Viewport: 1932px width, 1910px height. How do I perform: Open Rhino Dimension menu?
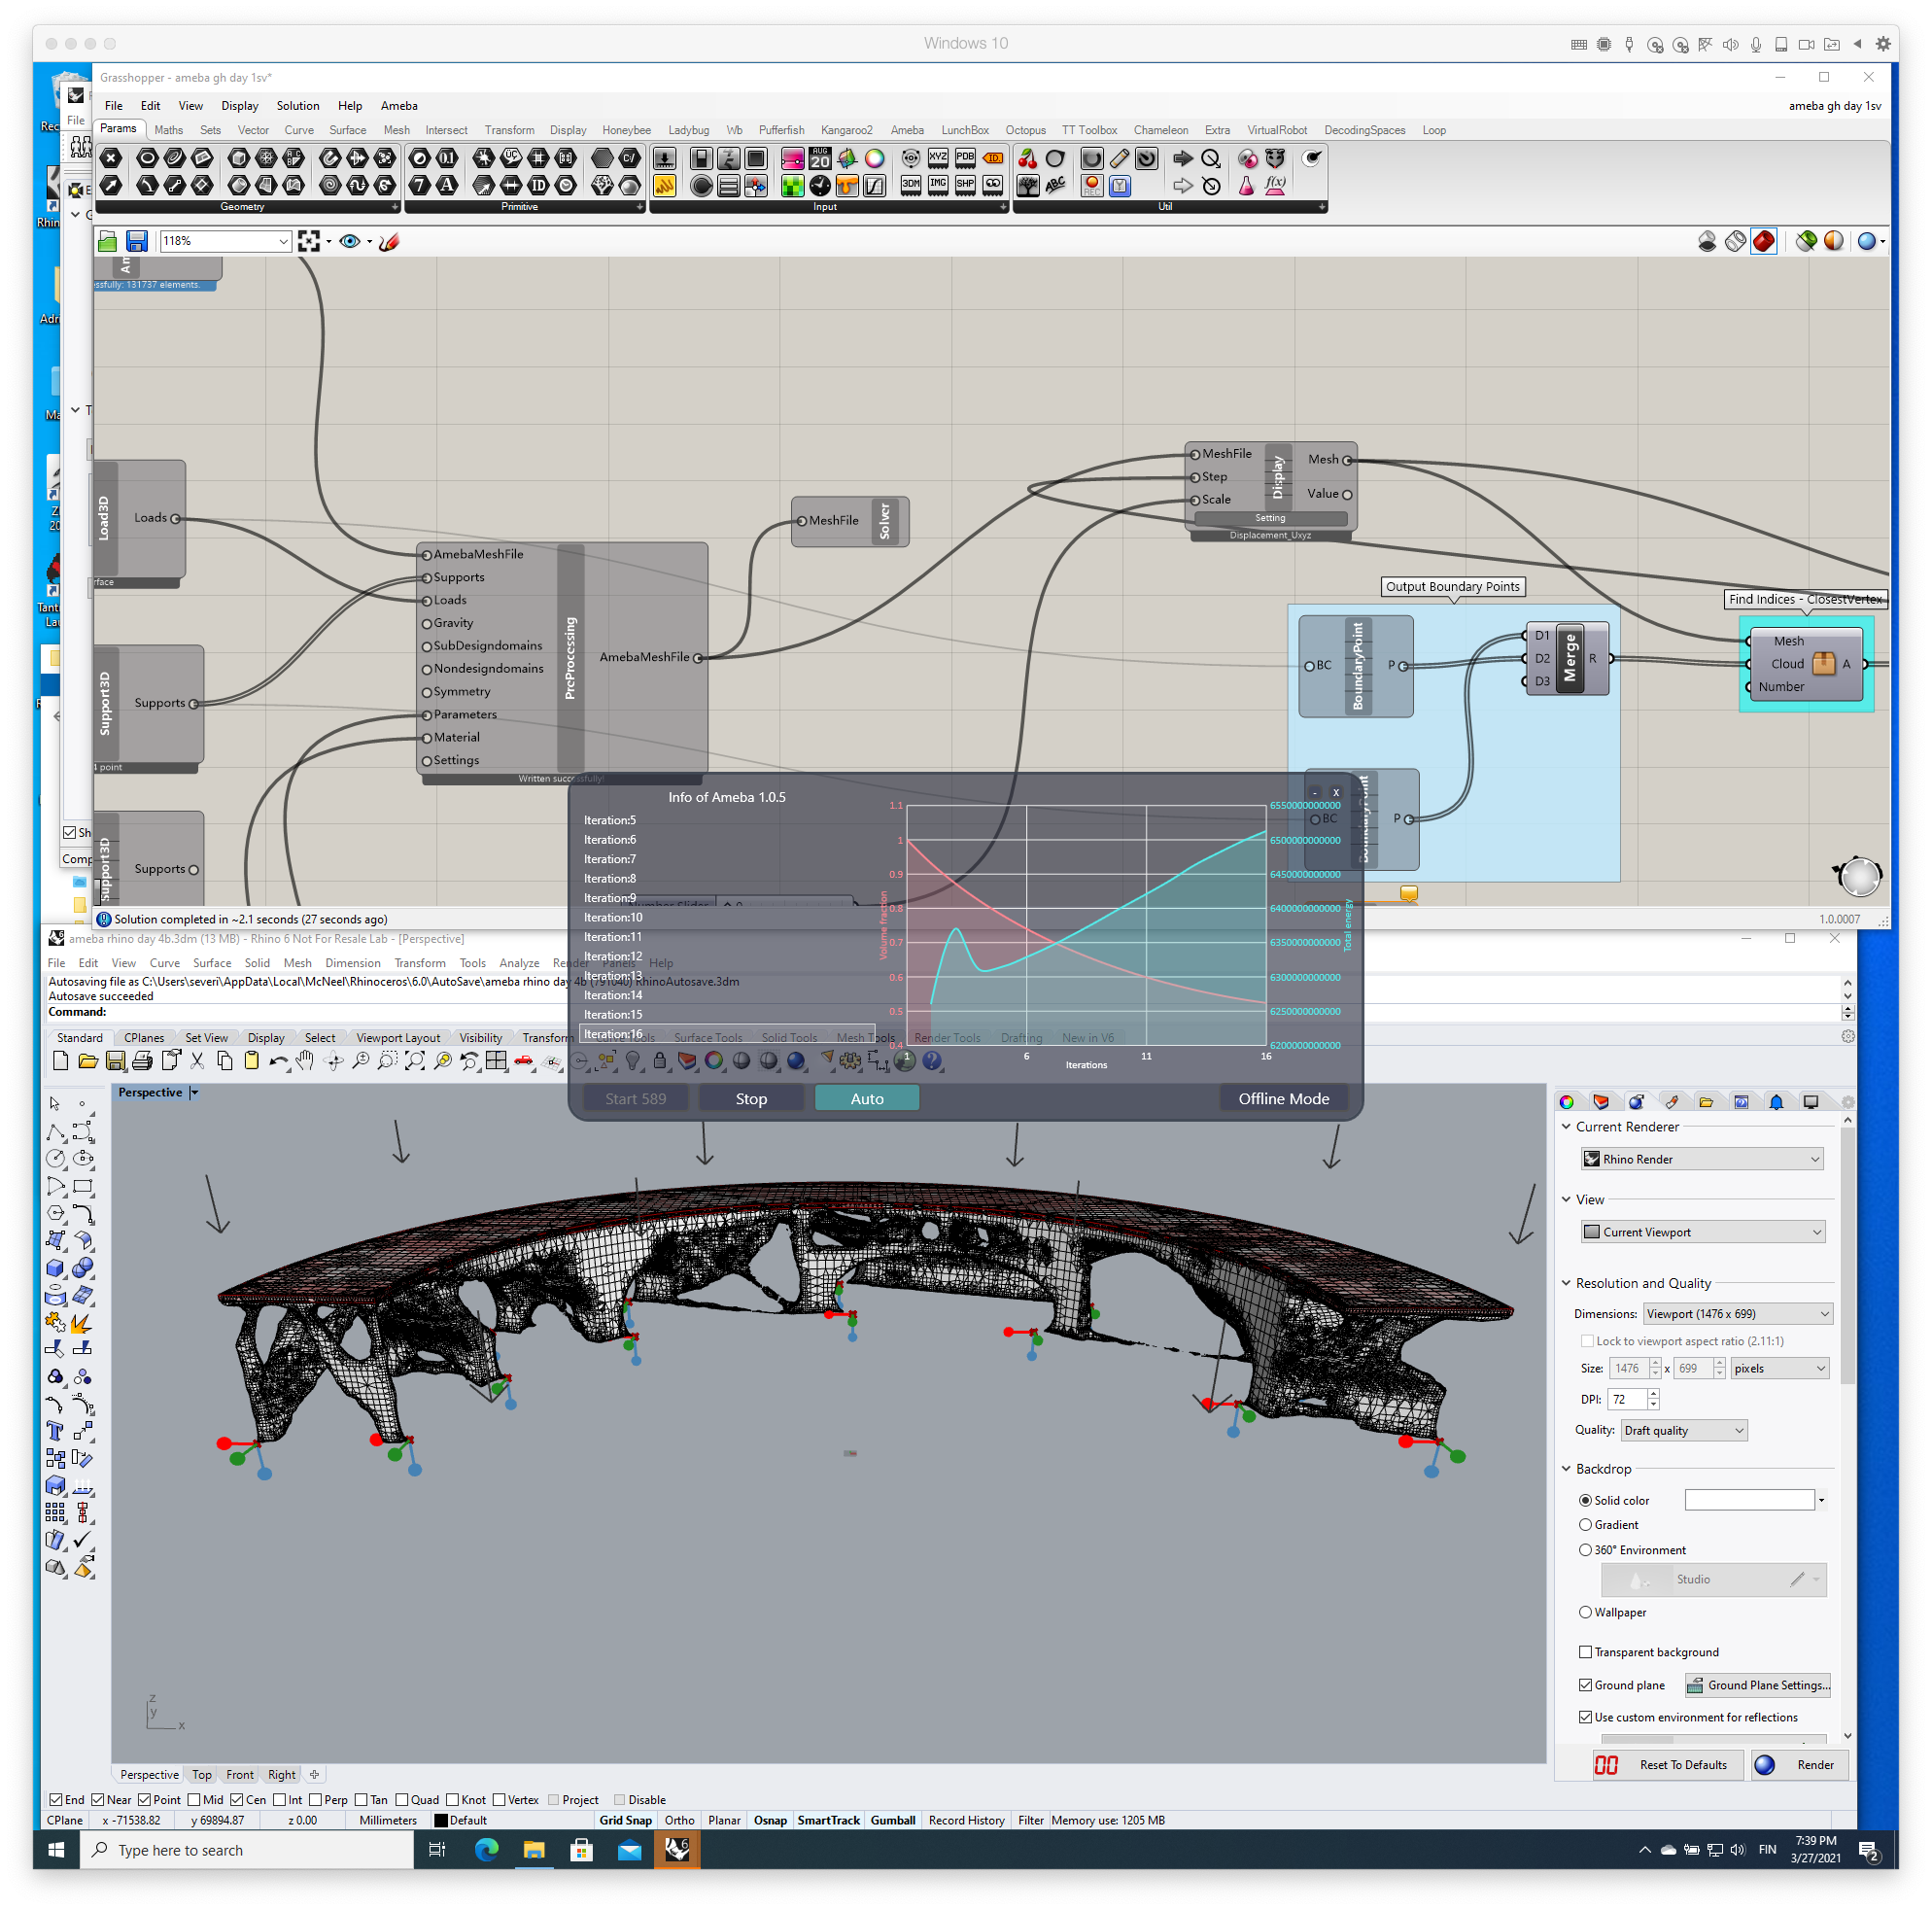(353, 963)
